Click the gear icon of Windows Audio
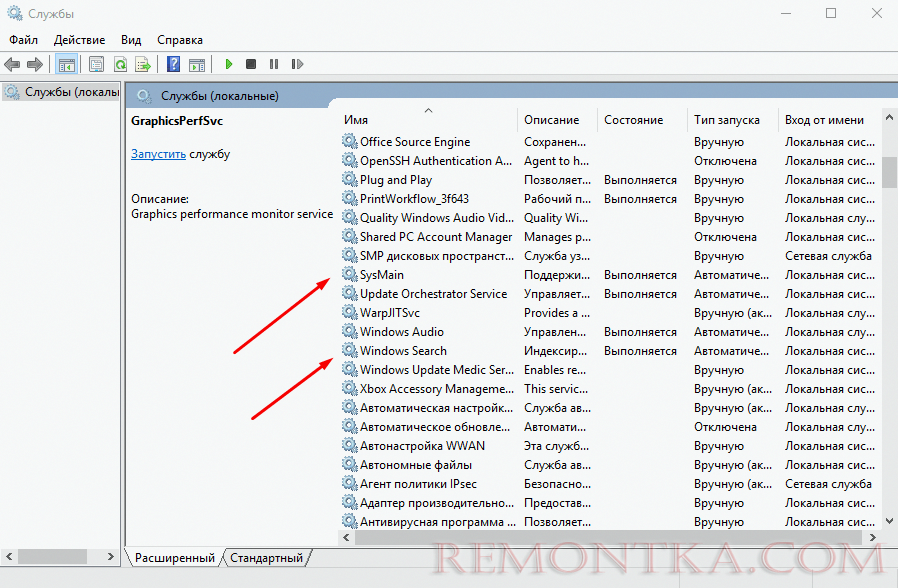 [x=349, y=331]
